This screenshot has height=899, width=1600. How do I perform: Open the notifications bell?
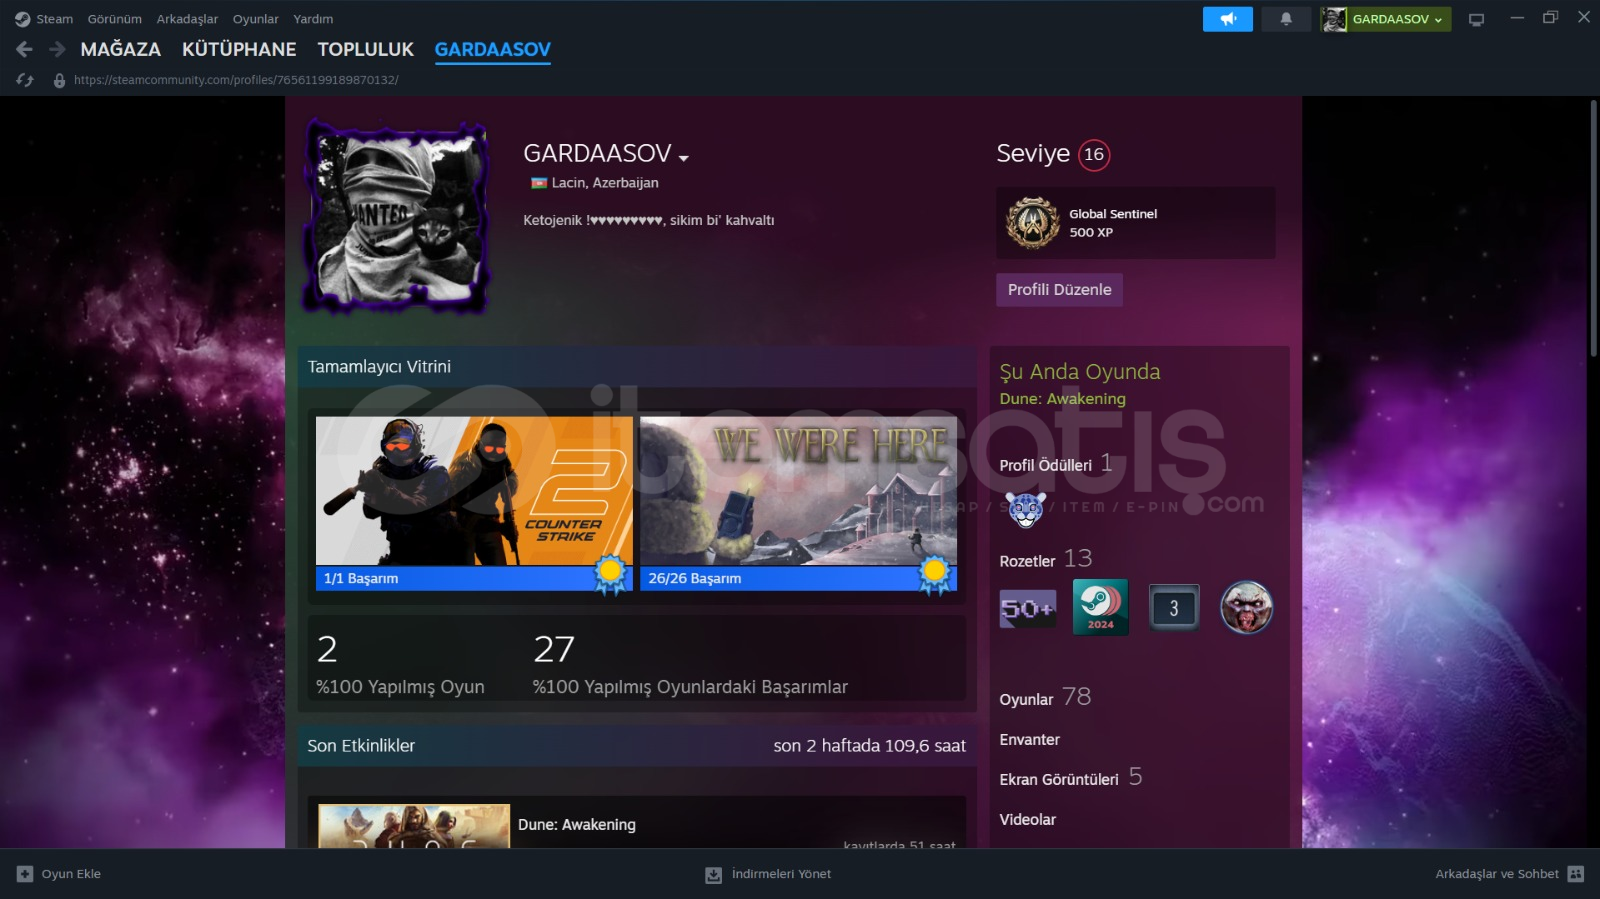click(x=1286, y=19)
